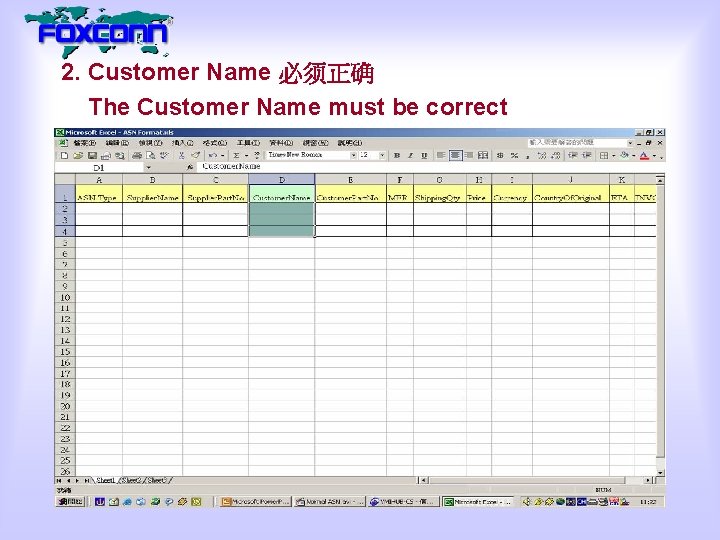720x540 pixels.
Task: Switch to Microsoft PowerPoint taskbar button
Action: coord(256,502)
